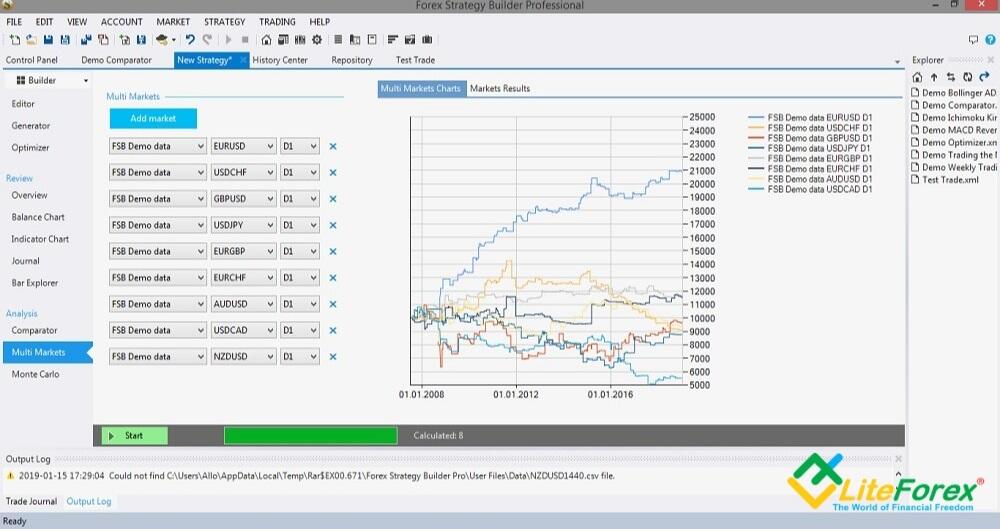Open the D1 period dropdown for AUDUSD

[300, 304]
